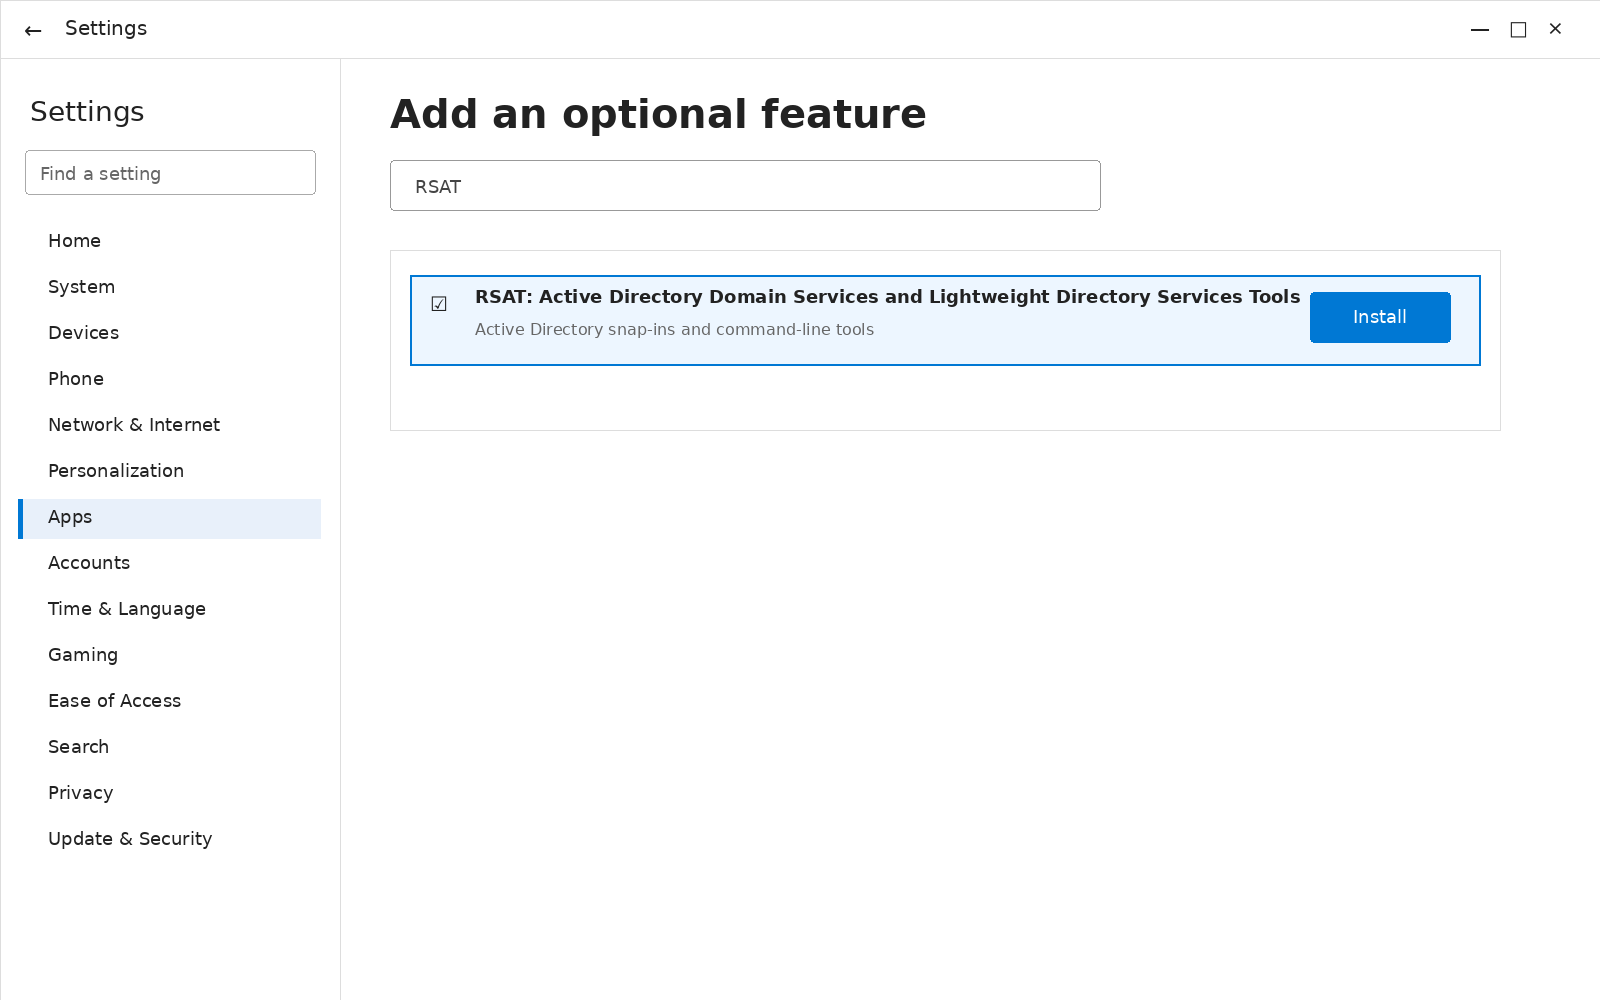Uncheck the RSAT Active Directory feature checkbox
Screen dimensions: 1600x1000
(439, 304)
